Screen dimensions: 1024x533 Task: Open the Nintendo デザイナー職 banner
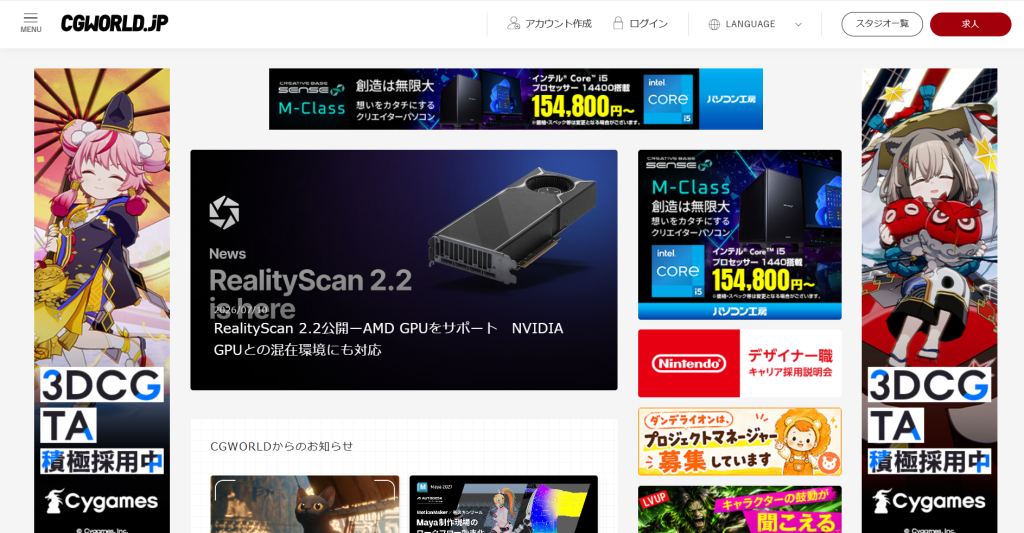coord(740,363)
